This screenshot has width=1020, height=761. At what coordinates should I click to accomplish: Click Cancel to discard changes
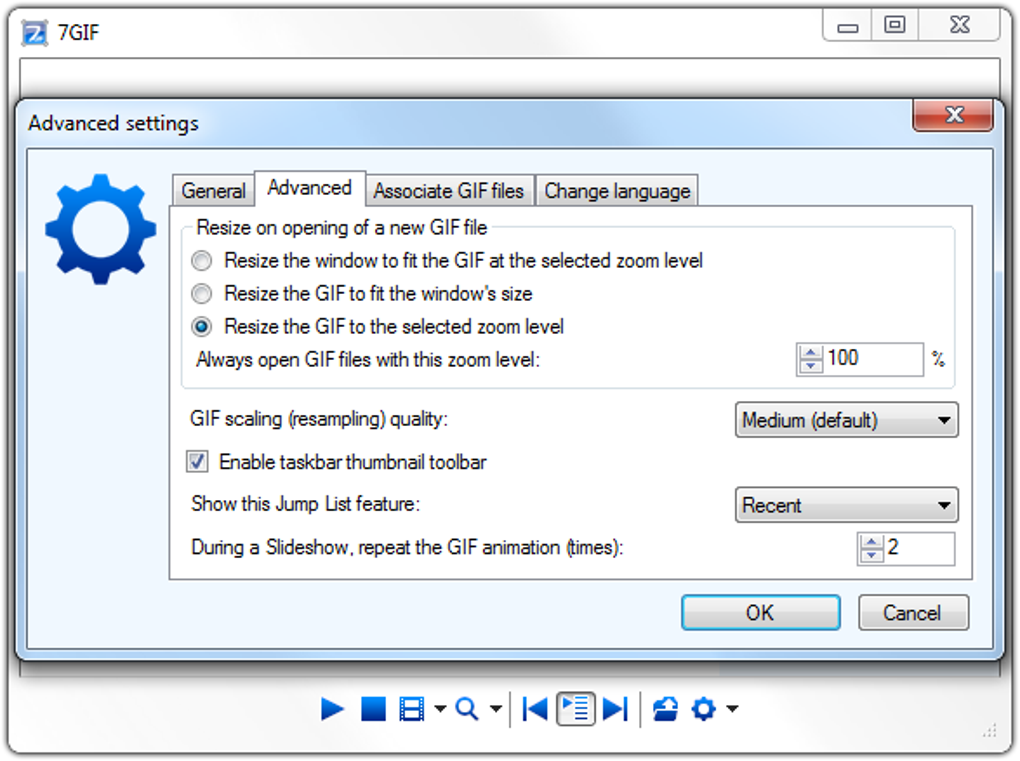tap(912, 613)
